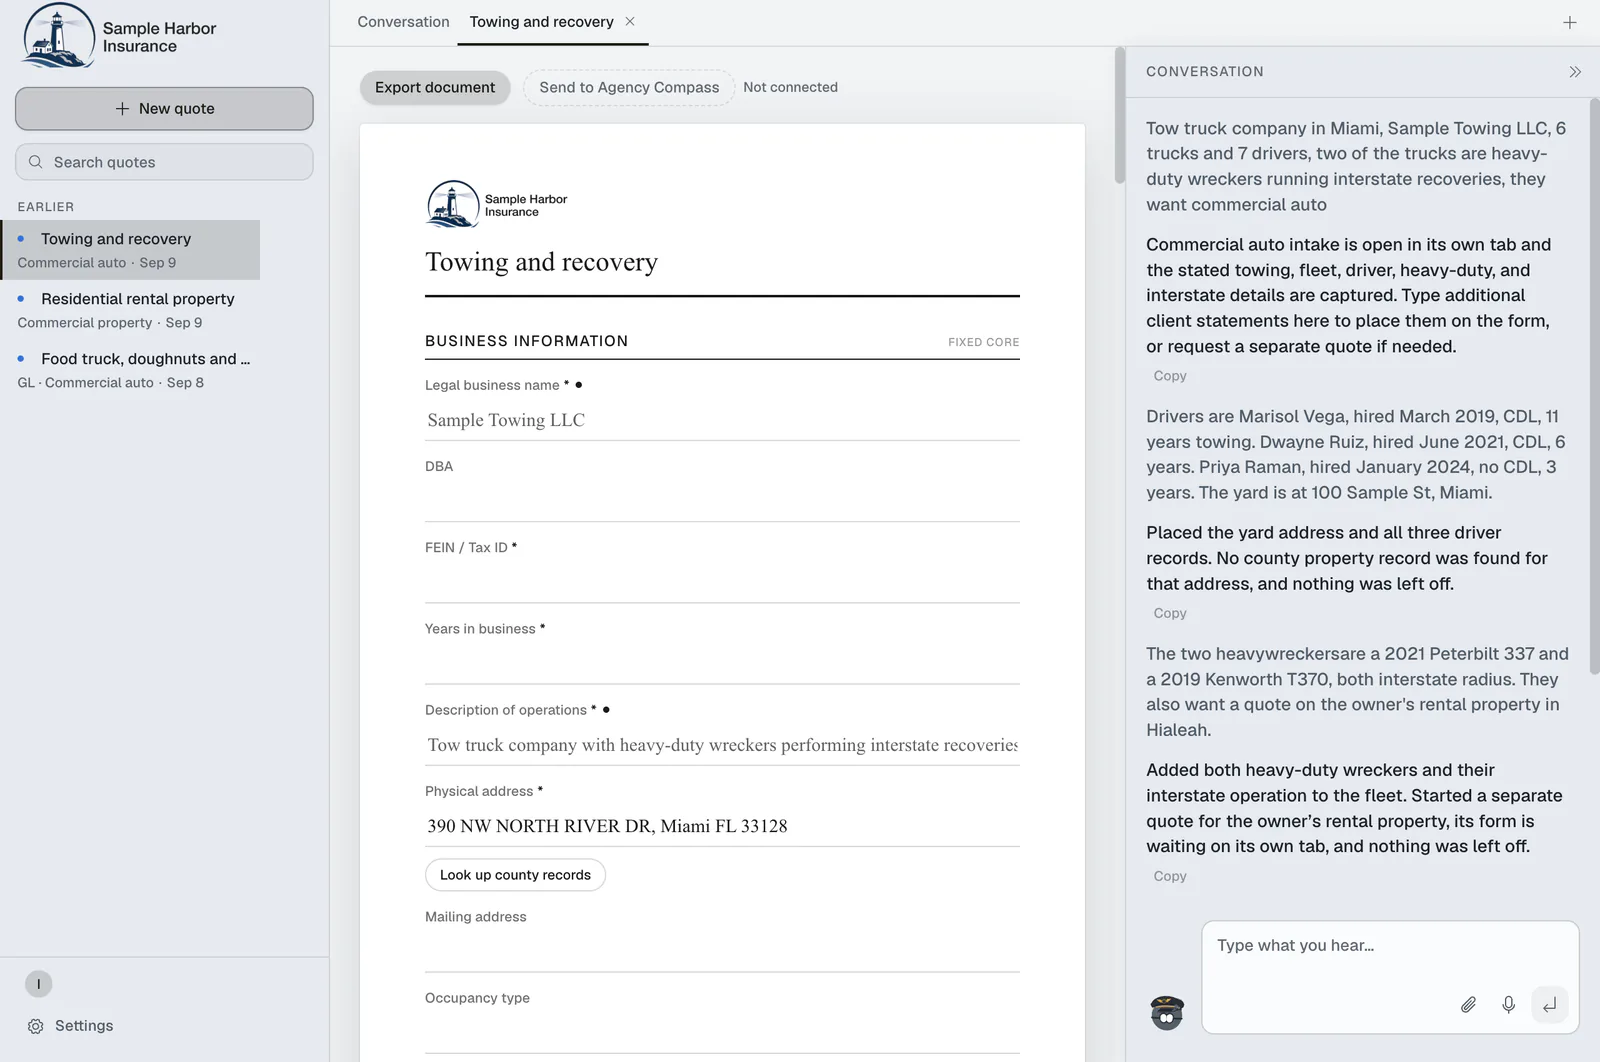Open the Towing and recovery quote
The image size is (1600, 1062).
[x=130, y=250]
